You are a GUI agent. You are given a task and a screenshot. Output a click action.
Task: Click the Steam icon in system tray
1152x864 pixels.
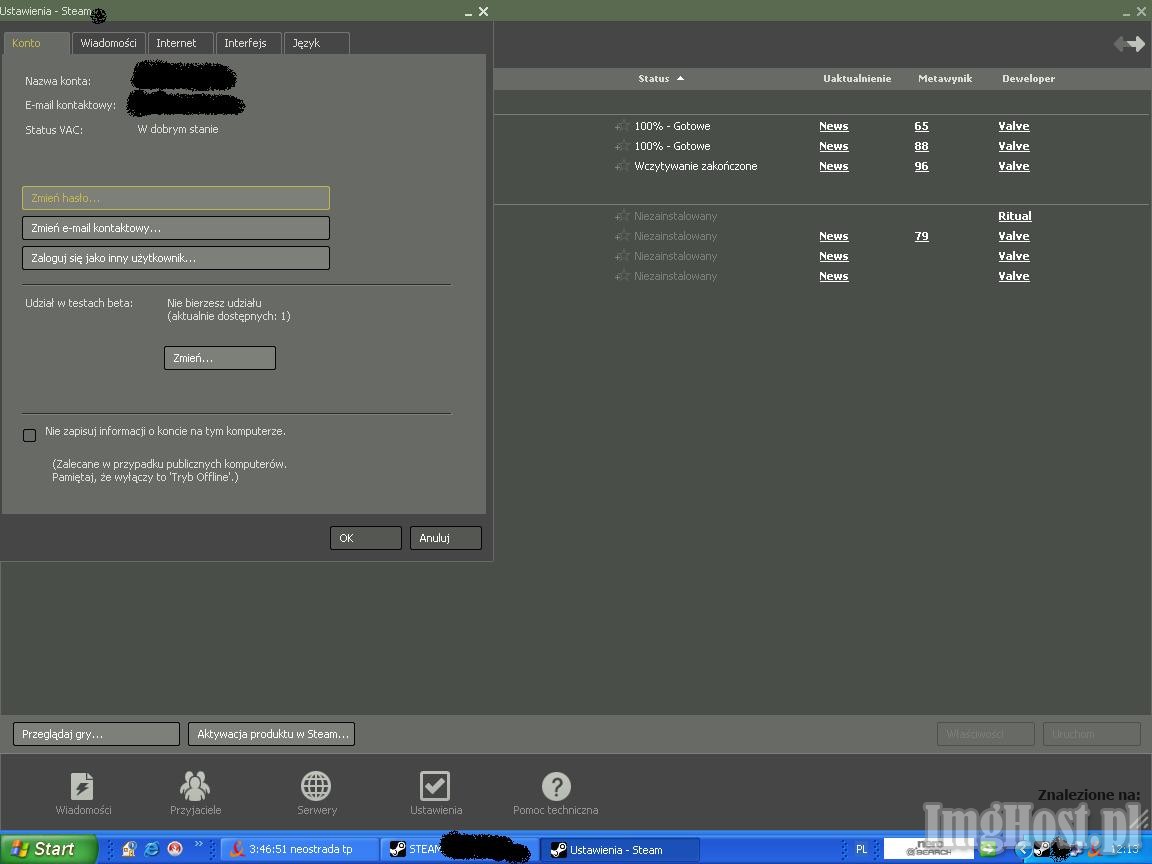[1041, 849]
